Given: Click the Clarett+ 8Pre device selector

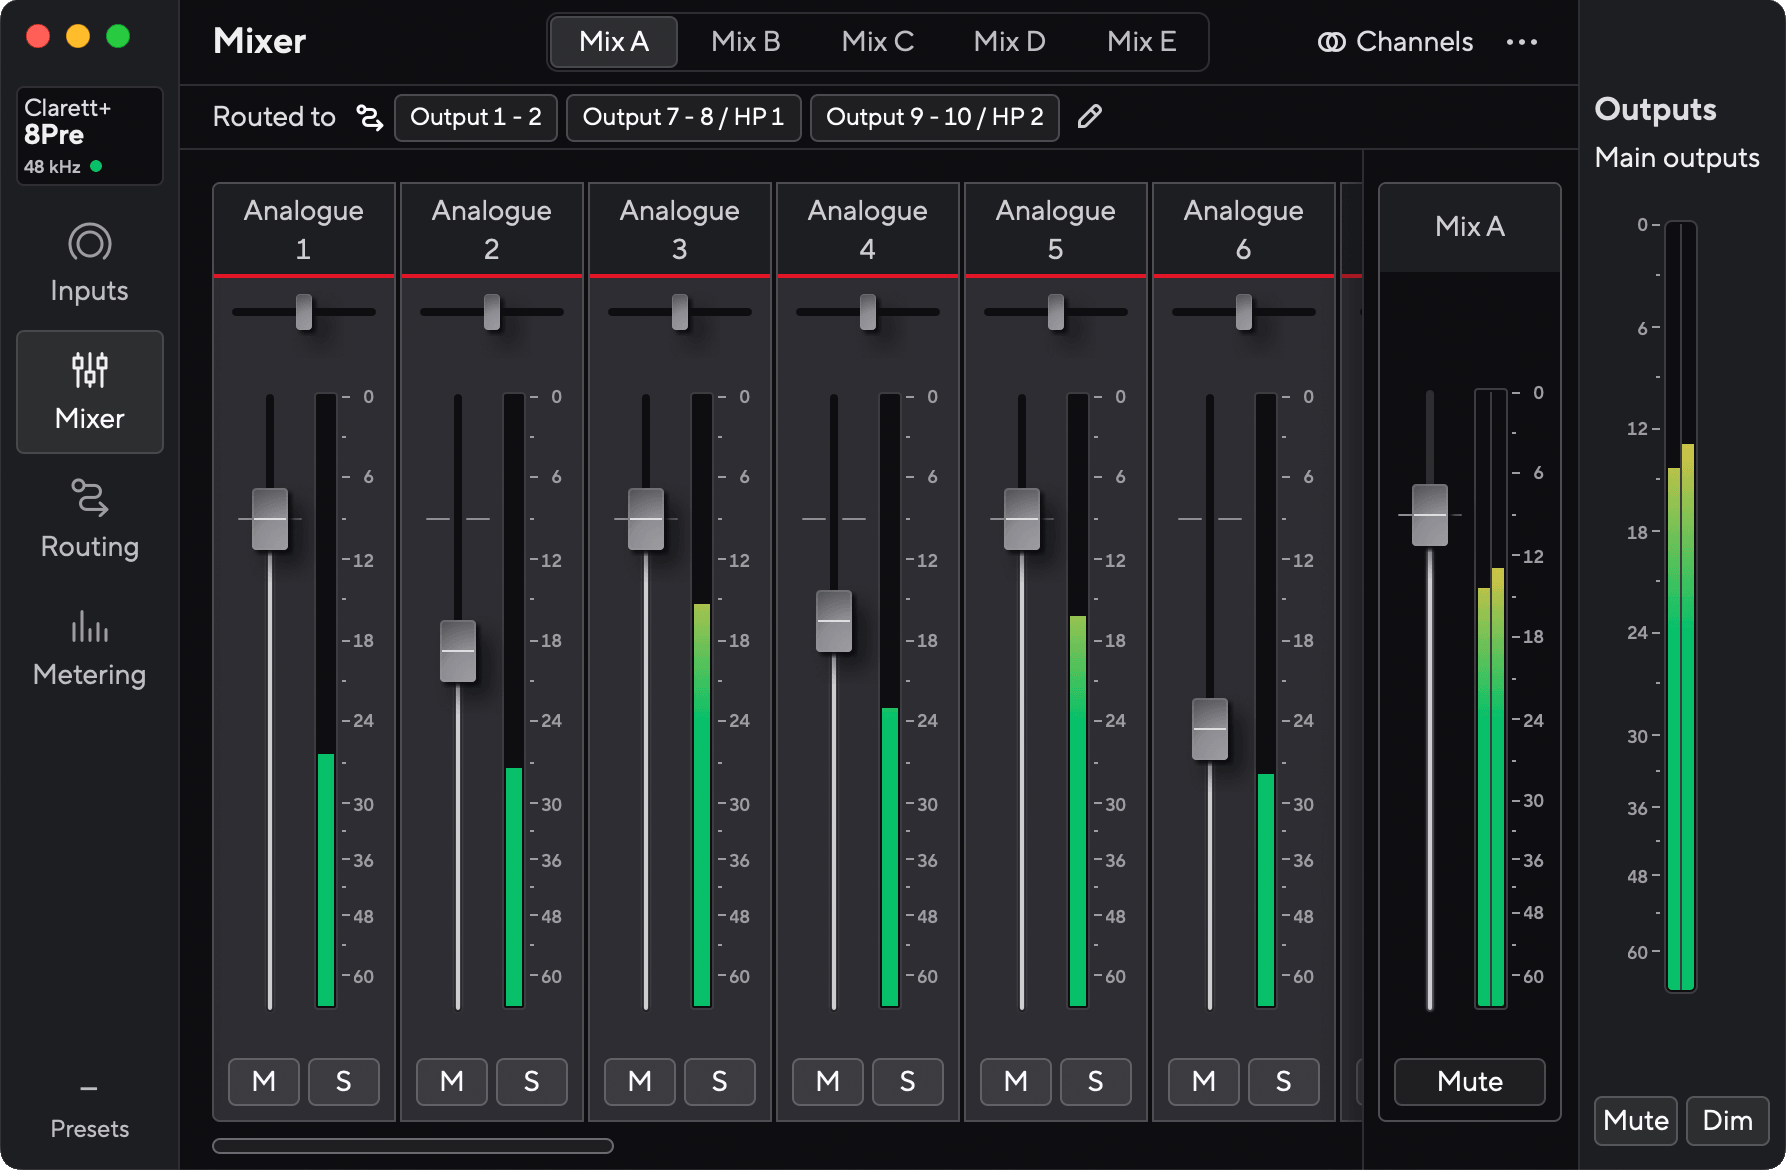Looking at the screenshot, I should [x=90, y=136].
